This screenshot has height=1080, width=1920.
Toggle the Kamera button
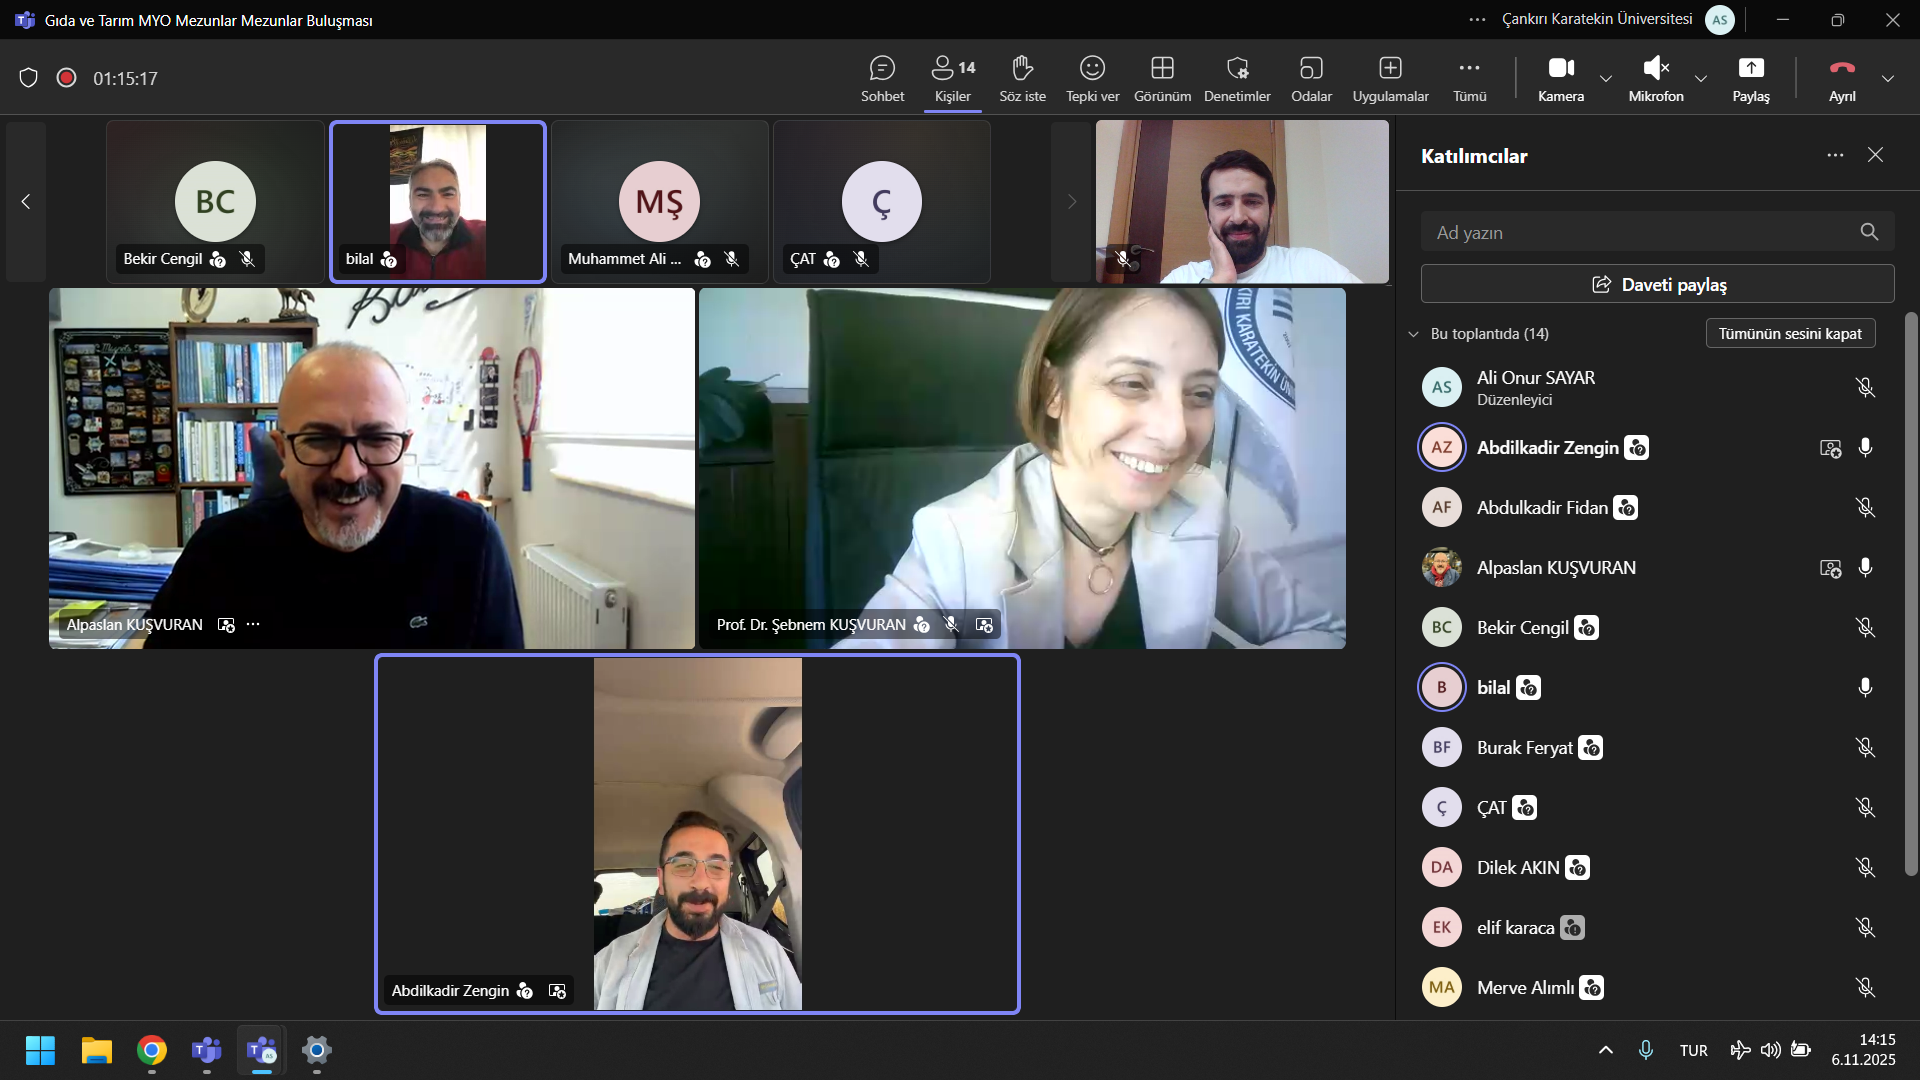1560,68
